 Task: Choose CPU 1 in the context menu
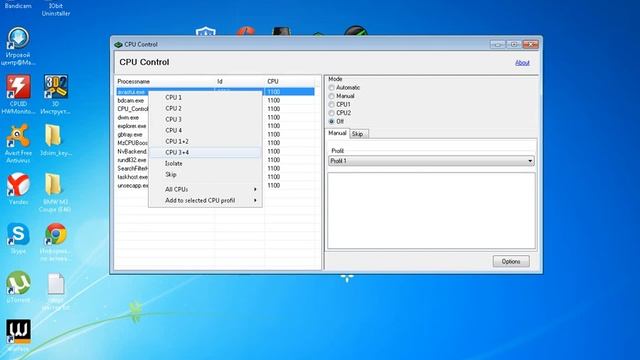(205, 98)
